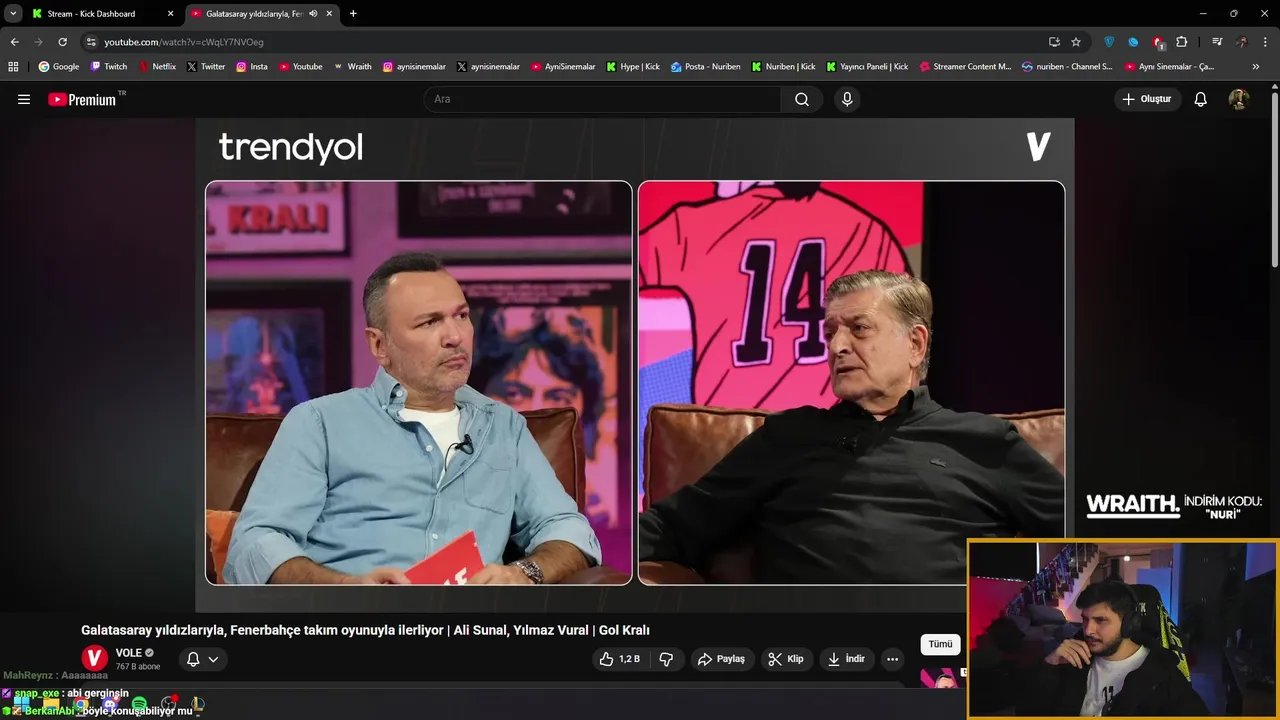This screenshot has width=1280, height=720.
Task: Open File Explorer from taskbar
Action: coord(51,705)
